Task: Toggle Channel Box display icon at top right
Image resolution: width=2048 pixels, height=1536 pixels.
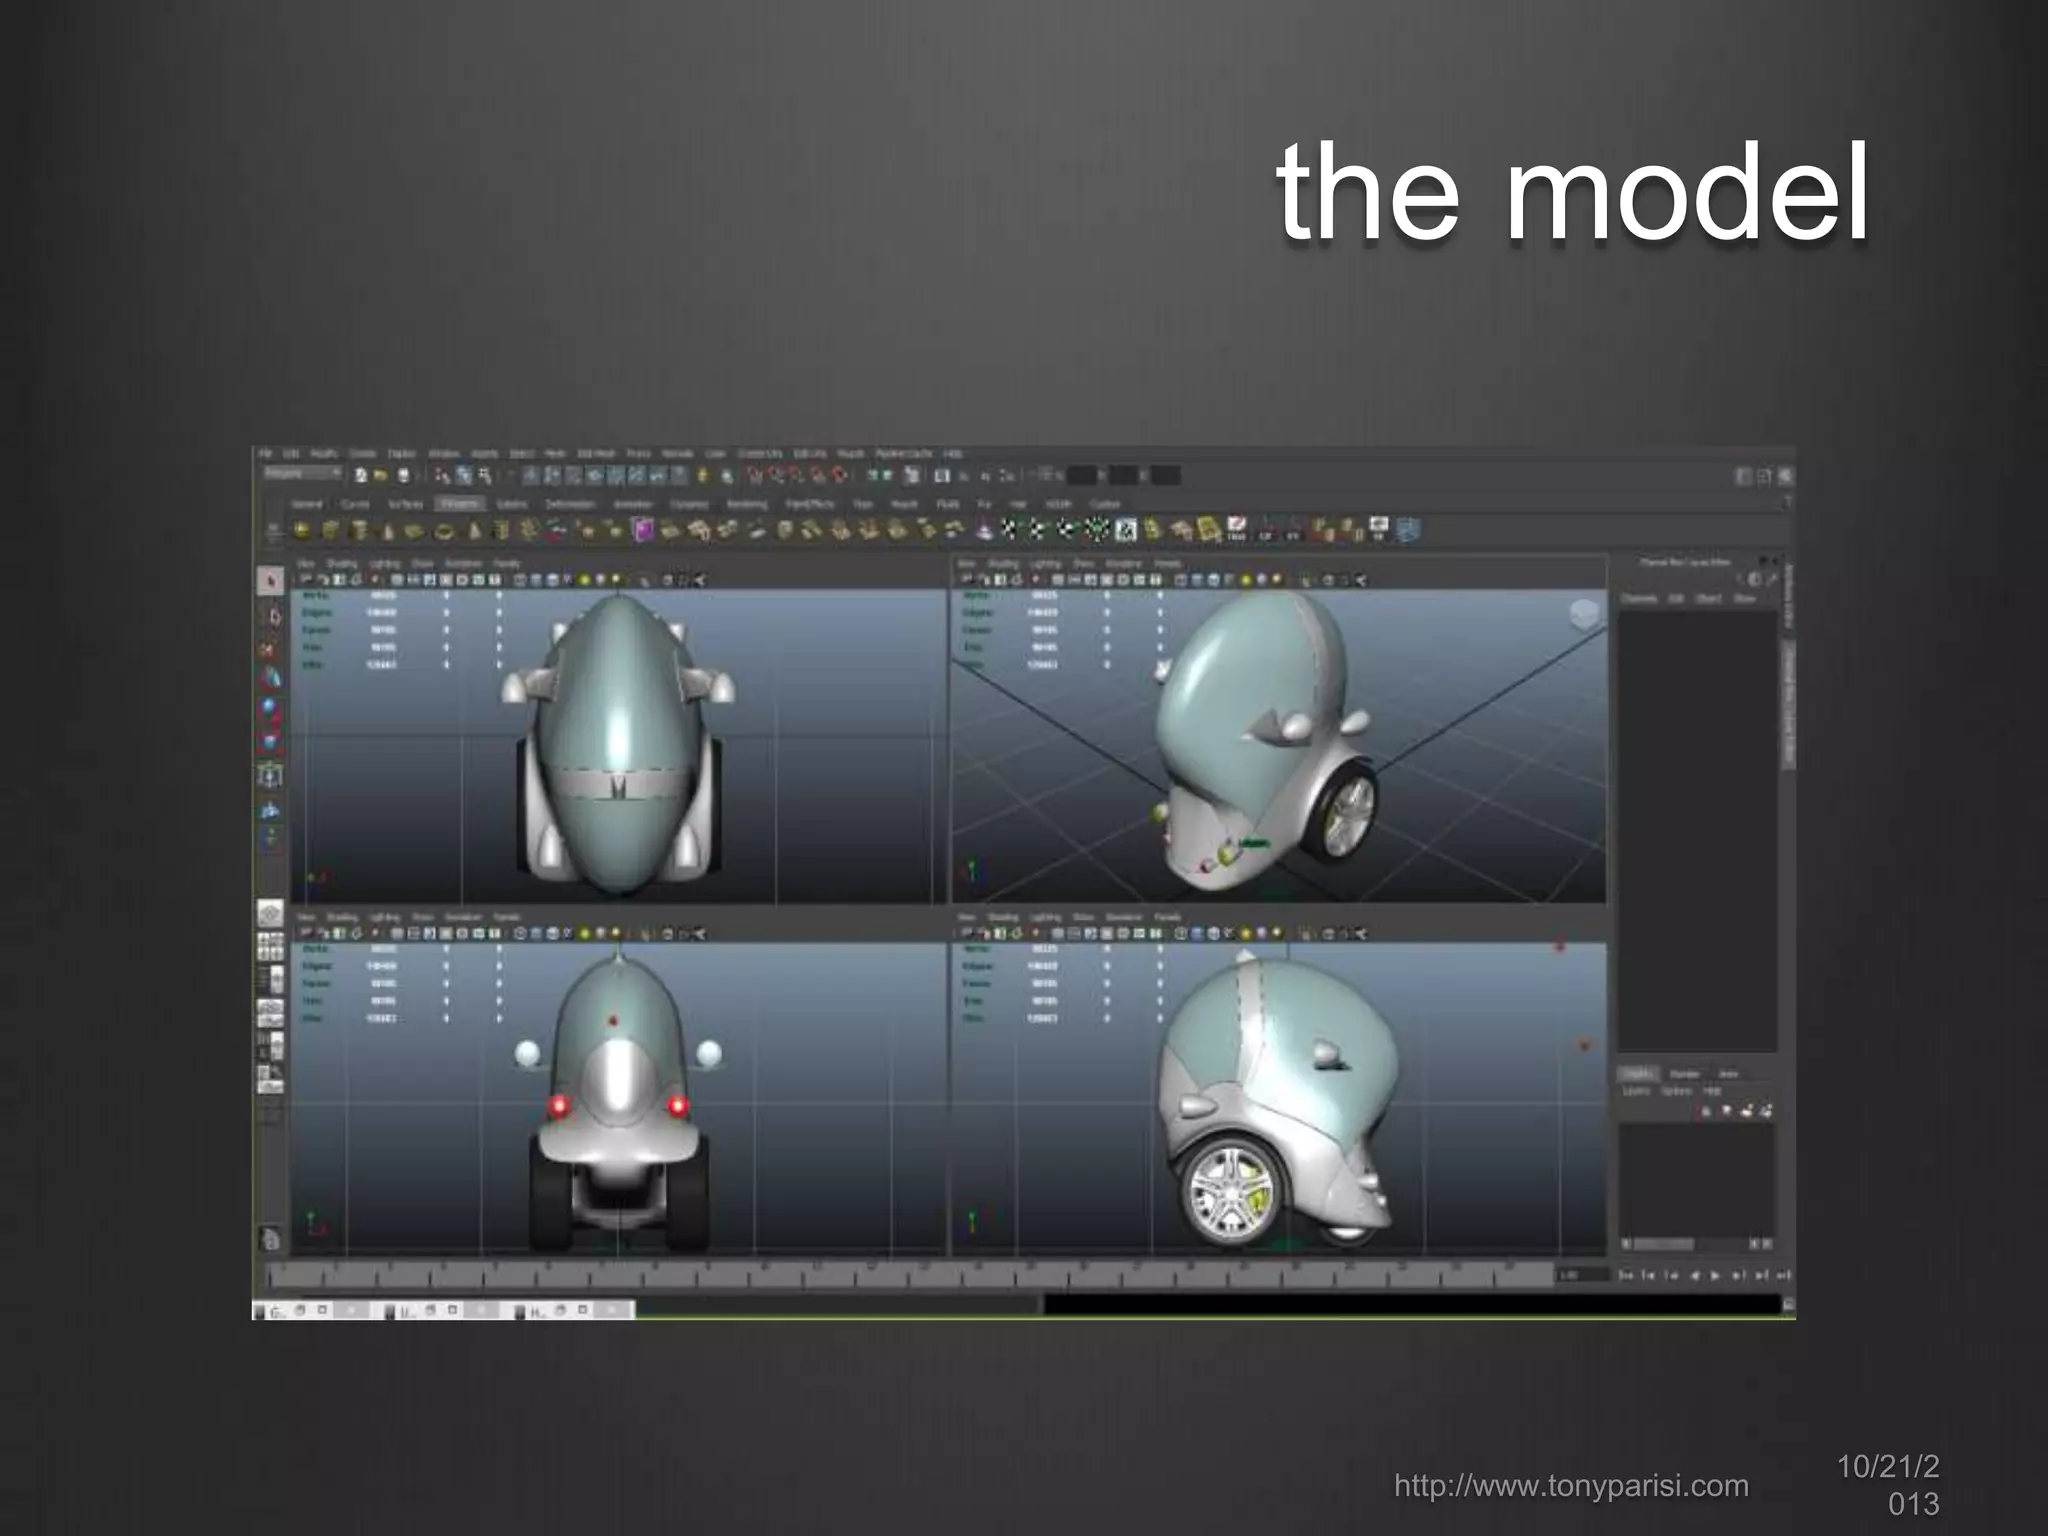Action: pos(1786,477)
